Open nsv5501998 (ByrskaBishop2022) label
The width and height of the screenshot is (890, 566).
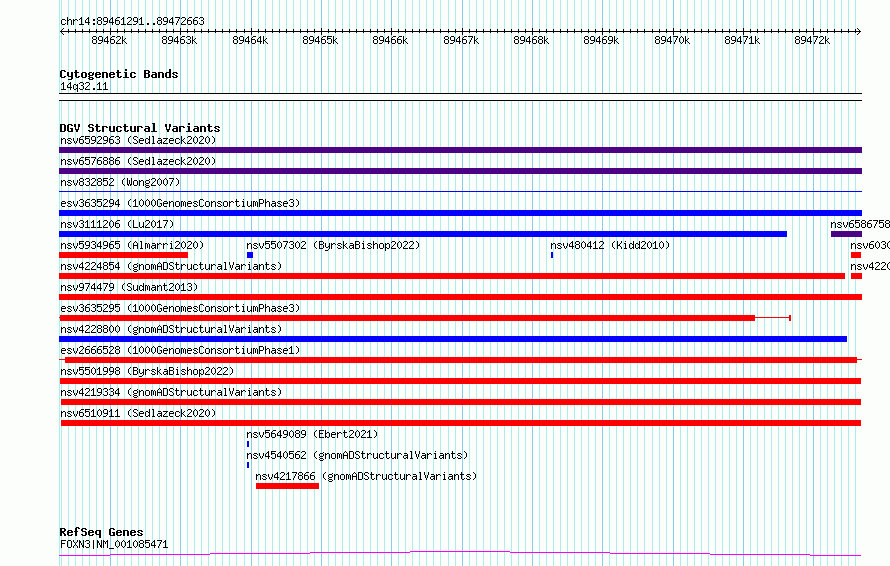coord(147,371)
